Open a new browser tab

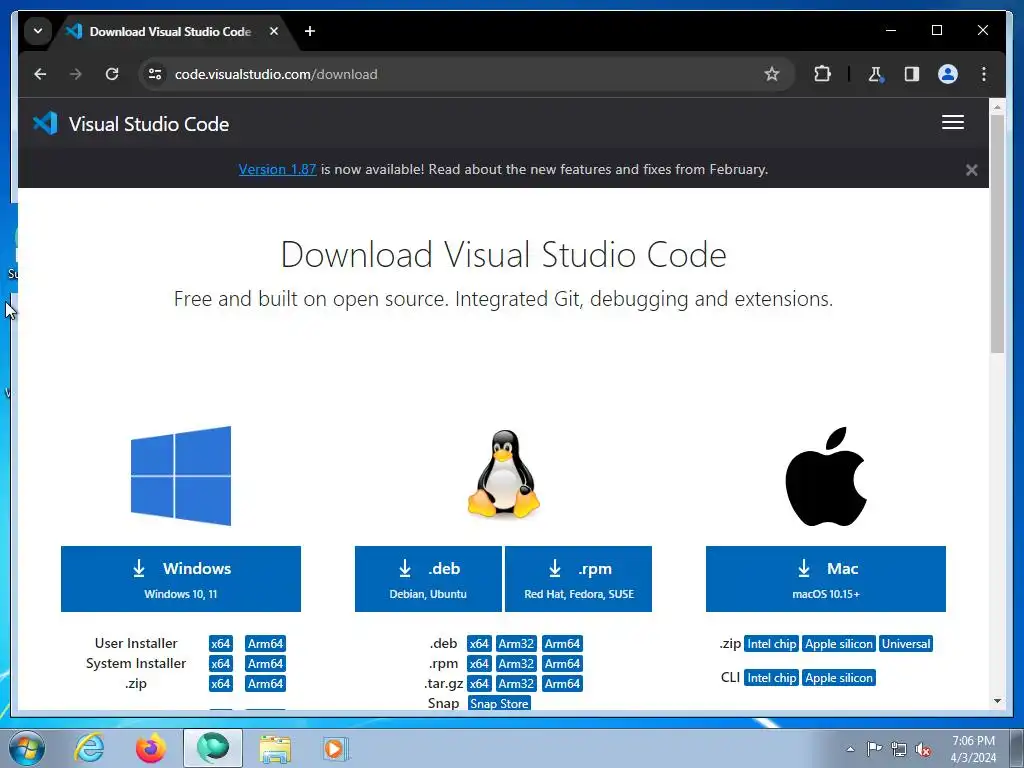(x=310, y=31)
